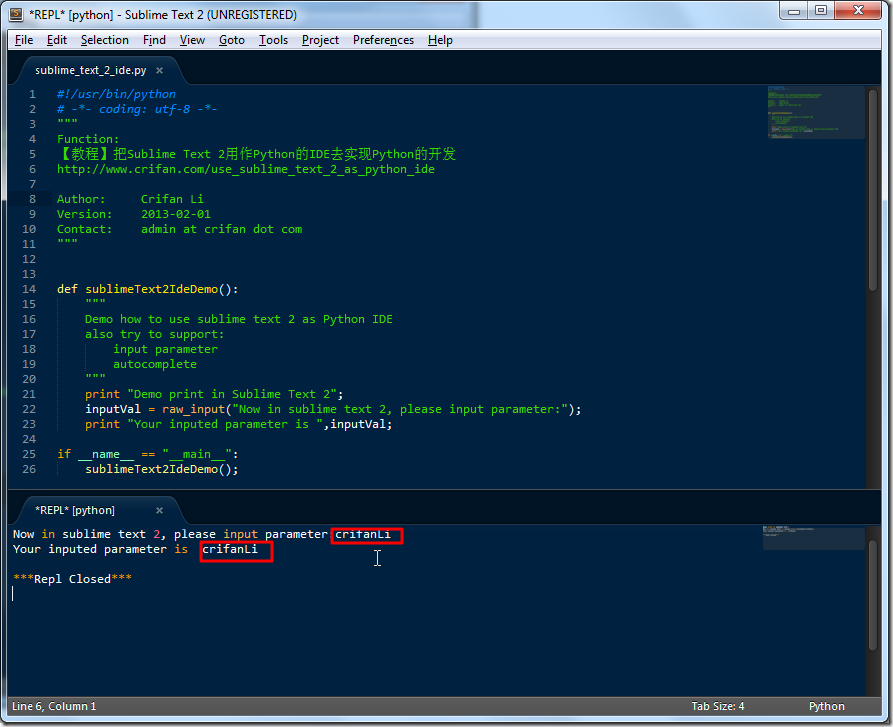The image size is (893, 727).
Task: Close the *REPL* [python] tab
Action: (159, 510)
